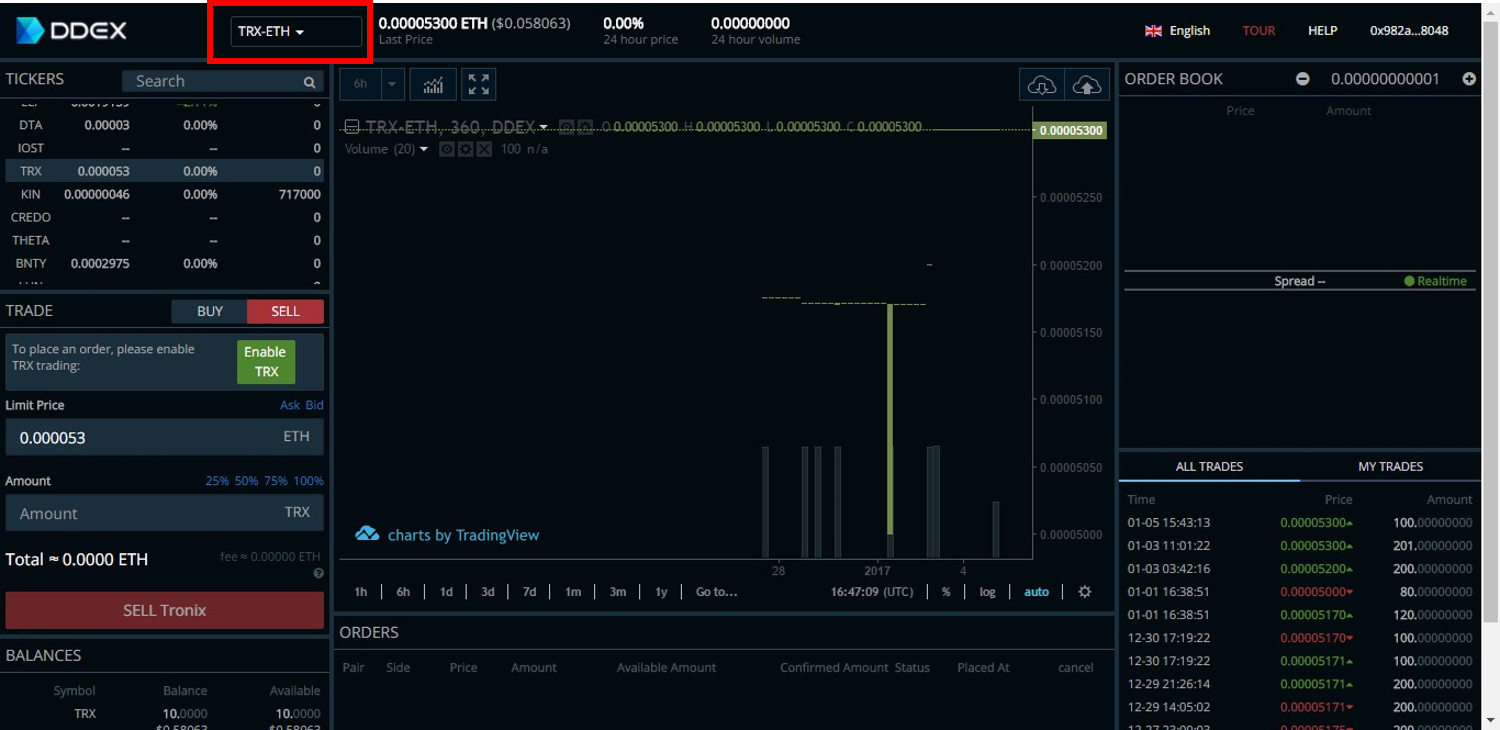
Task: Expand the chart interval dropdown arrow
Action: (392, 85)
